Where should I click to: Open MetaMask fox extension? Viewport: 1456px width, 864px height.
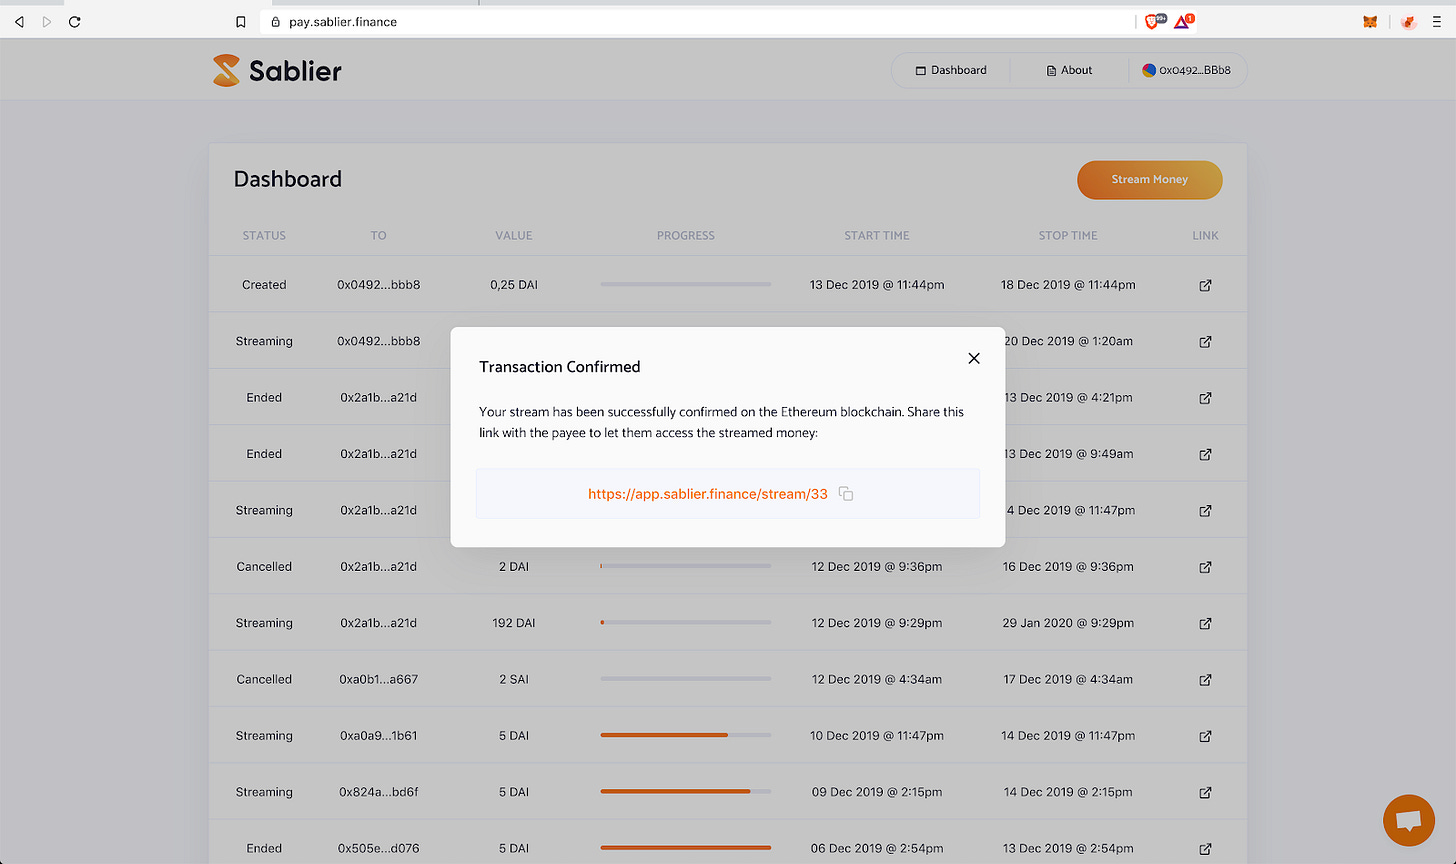click(x=1370, y=21)
